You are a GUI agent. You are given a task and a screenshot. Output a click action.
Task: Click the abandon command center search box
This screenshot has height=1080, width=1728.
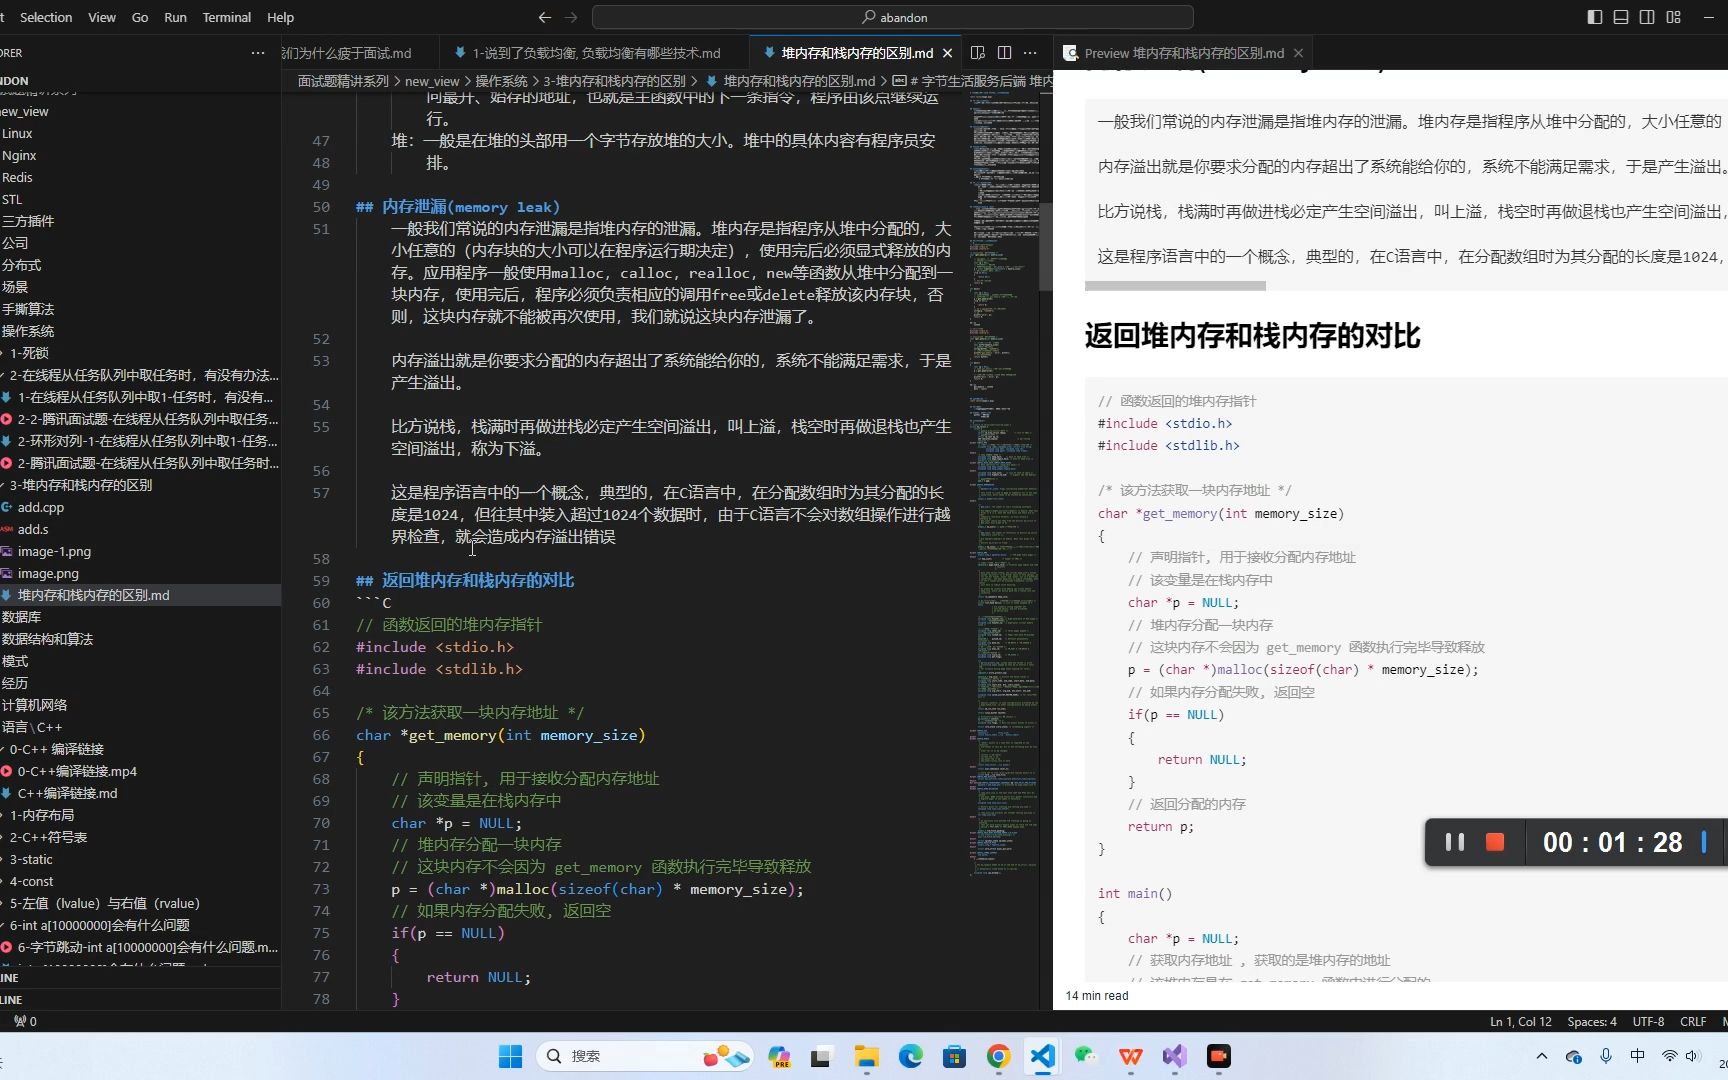pyautogui.click(x=893, y=17)
